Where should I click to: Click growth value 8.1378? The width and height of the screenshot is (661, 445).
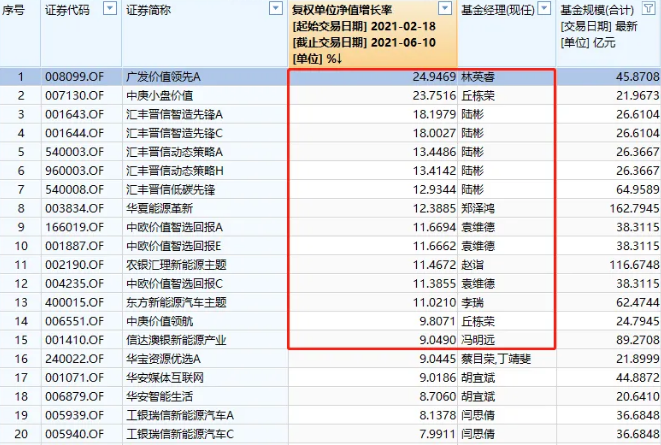(x=438, y=416)
